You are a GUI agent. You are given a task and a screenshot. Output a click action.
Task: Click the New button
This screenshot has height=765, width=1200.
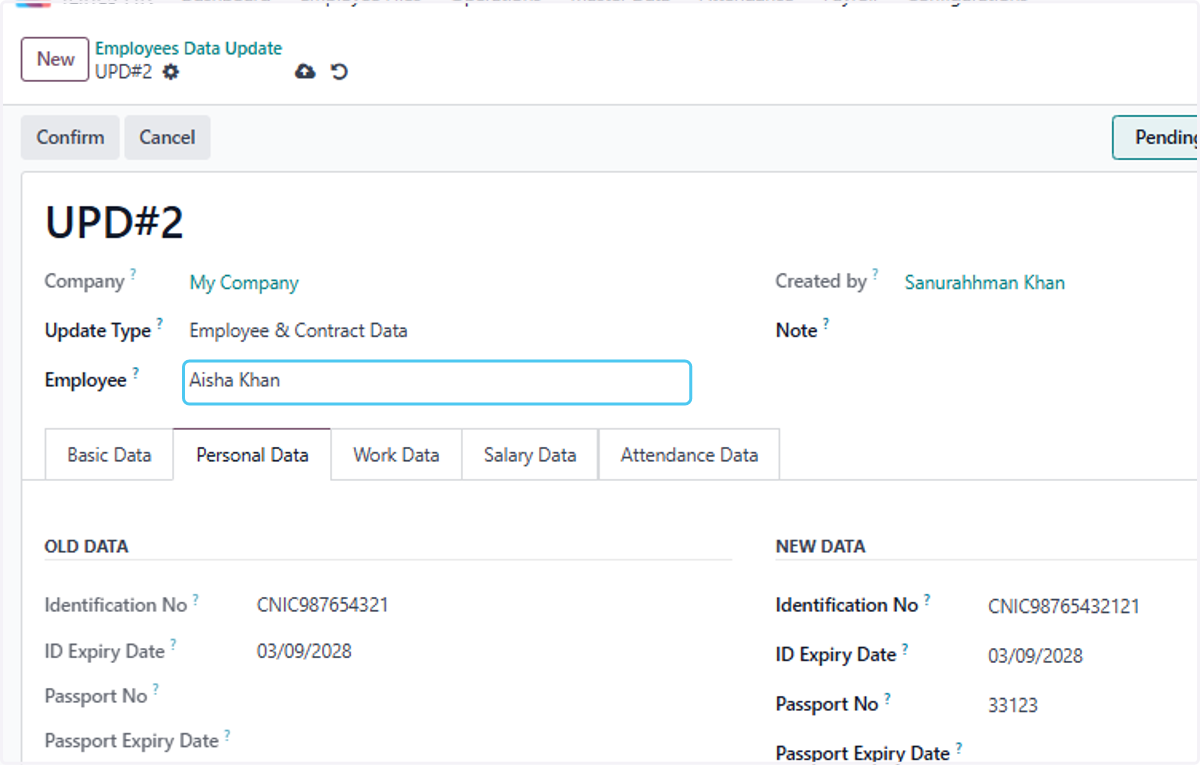click(55, 59)
